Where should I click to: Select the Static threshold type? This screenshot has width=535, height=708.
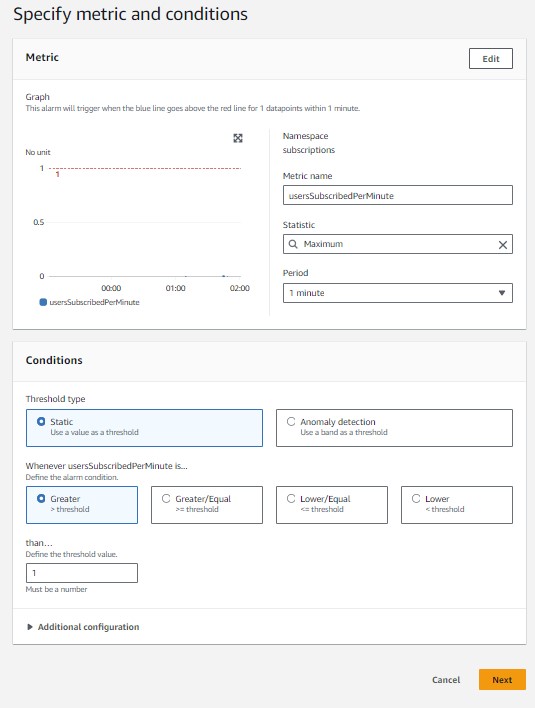(144, 428)
